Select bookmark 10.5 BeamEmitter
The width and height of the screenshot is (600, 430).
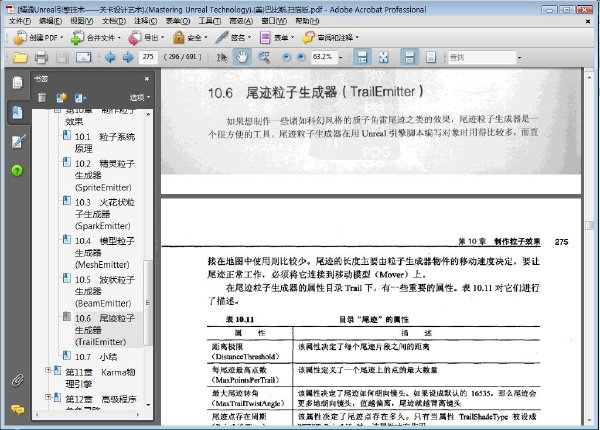(x=99, y=291)
